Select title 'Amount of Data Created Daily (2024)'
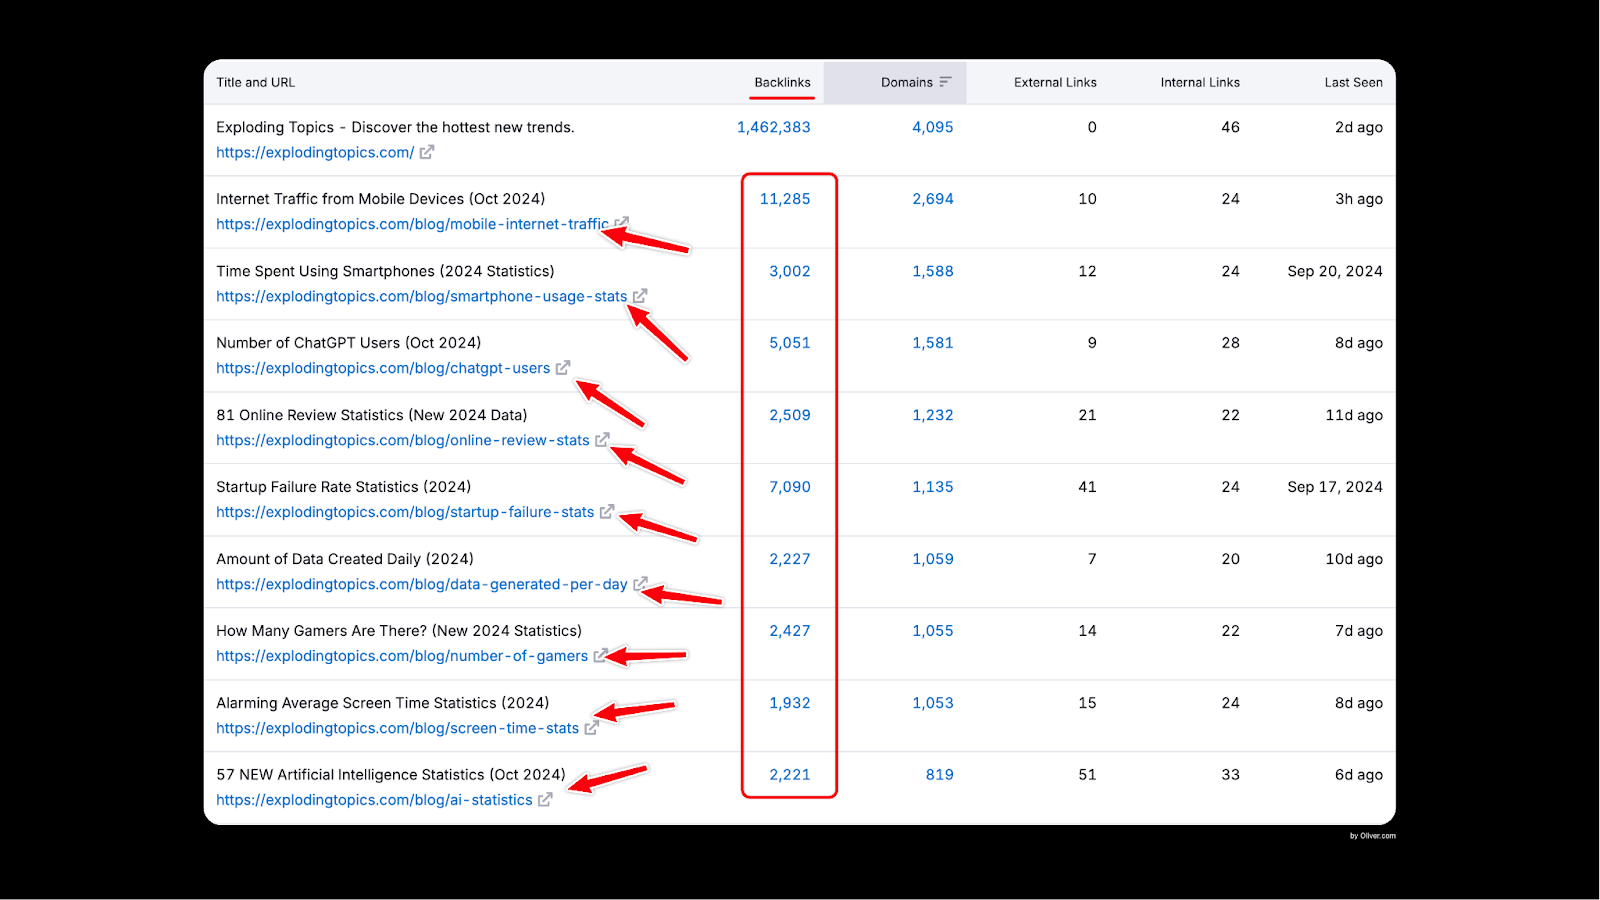Image resolution: width=1600 pixels, height=900 pixels. (345, 559)
